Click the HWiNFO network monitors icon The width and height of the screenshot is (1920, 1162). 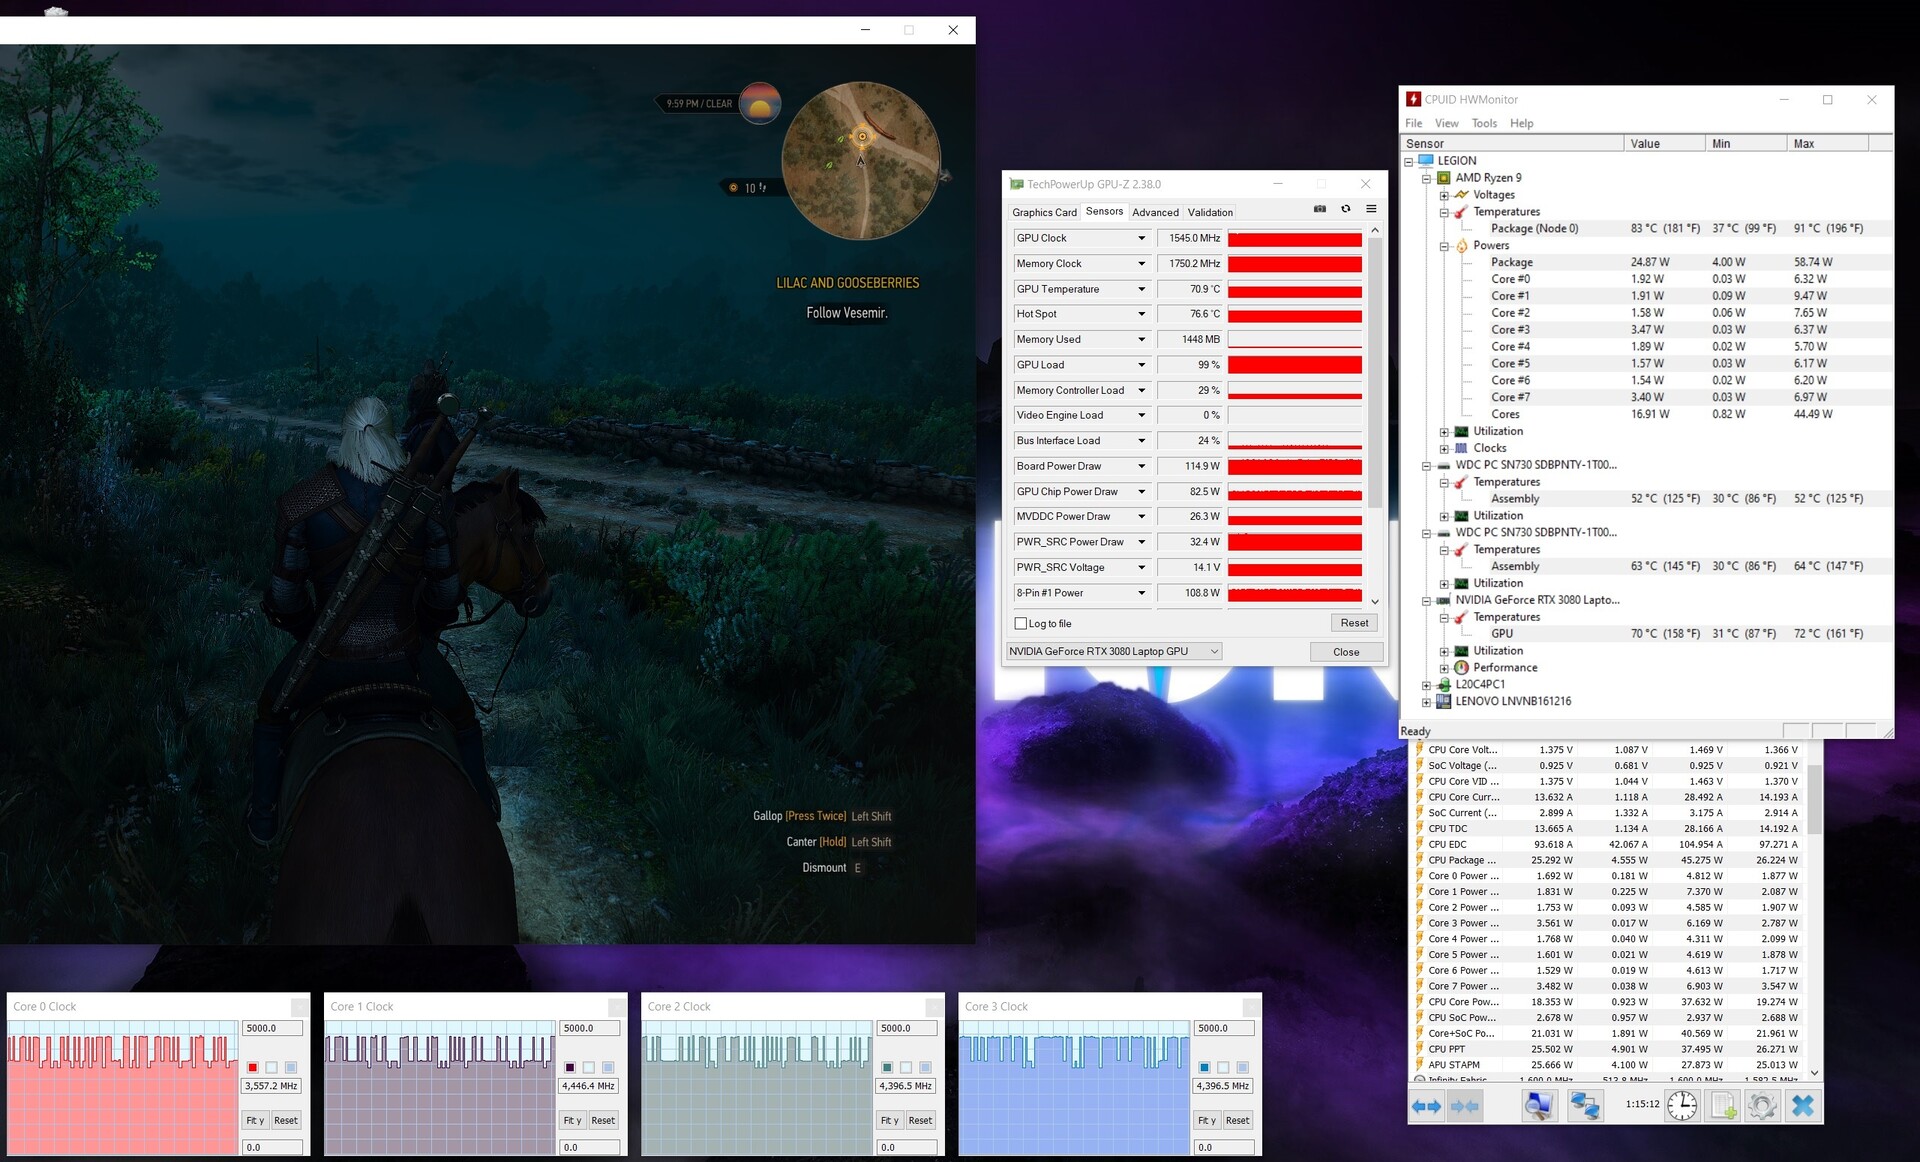pos(1584,1106)
